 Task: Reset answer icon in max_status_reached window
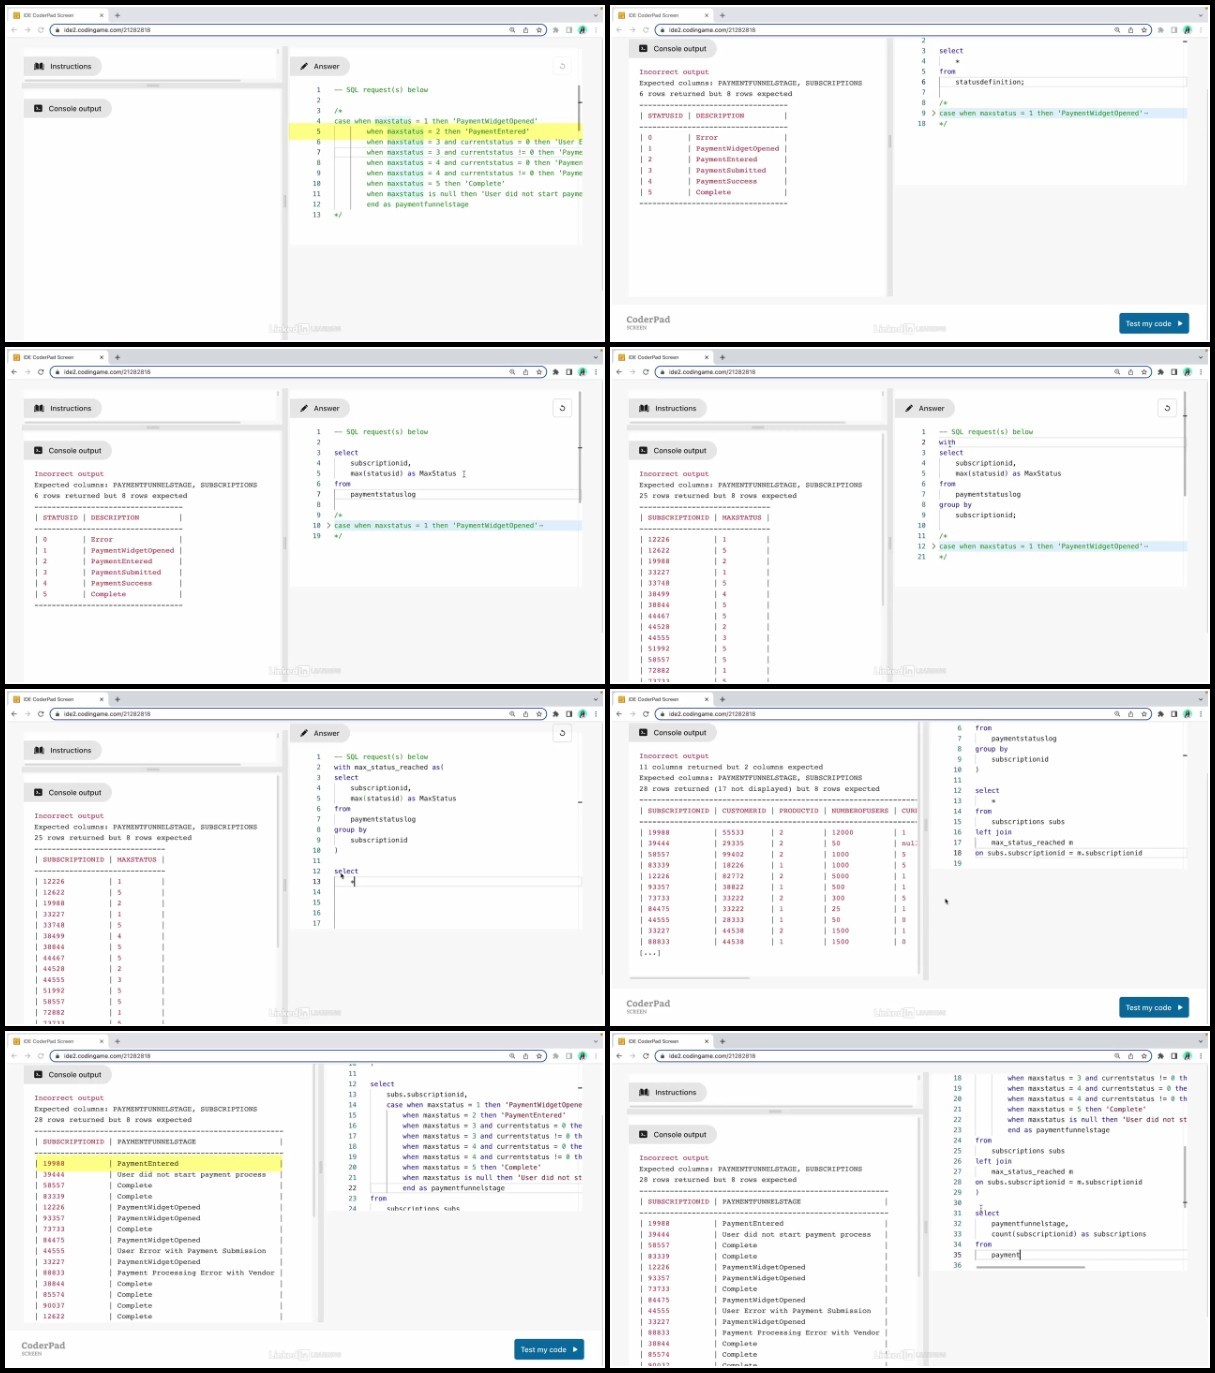[x=562, y=733]
